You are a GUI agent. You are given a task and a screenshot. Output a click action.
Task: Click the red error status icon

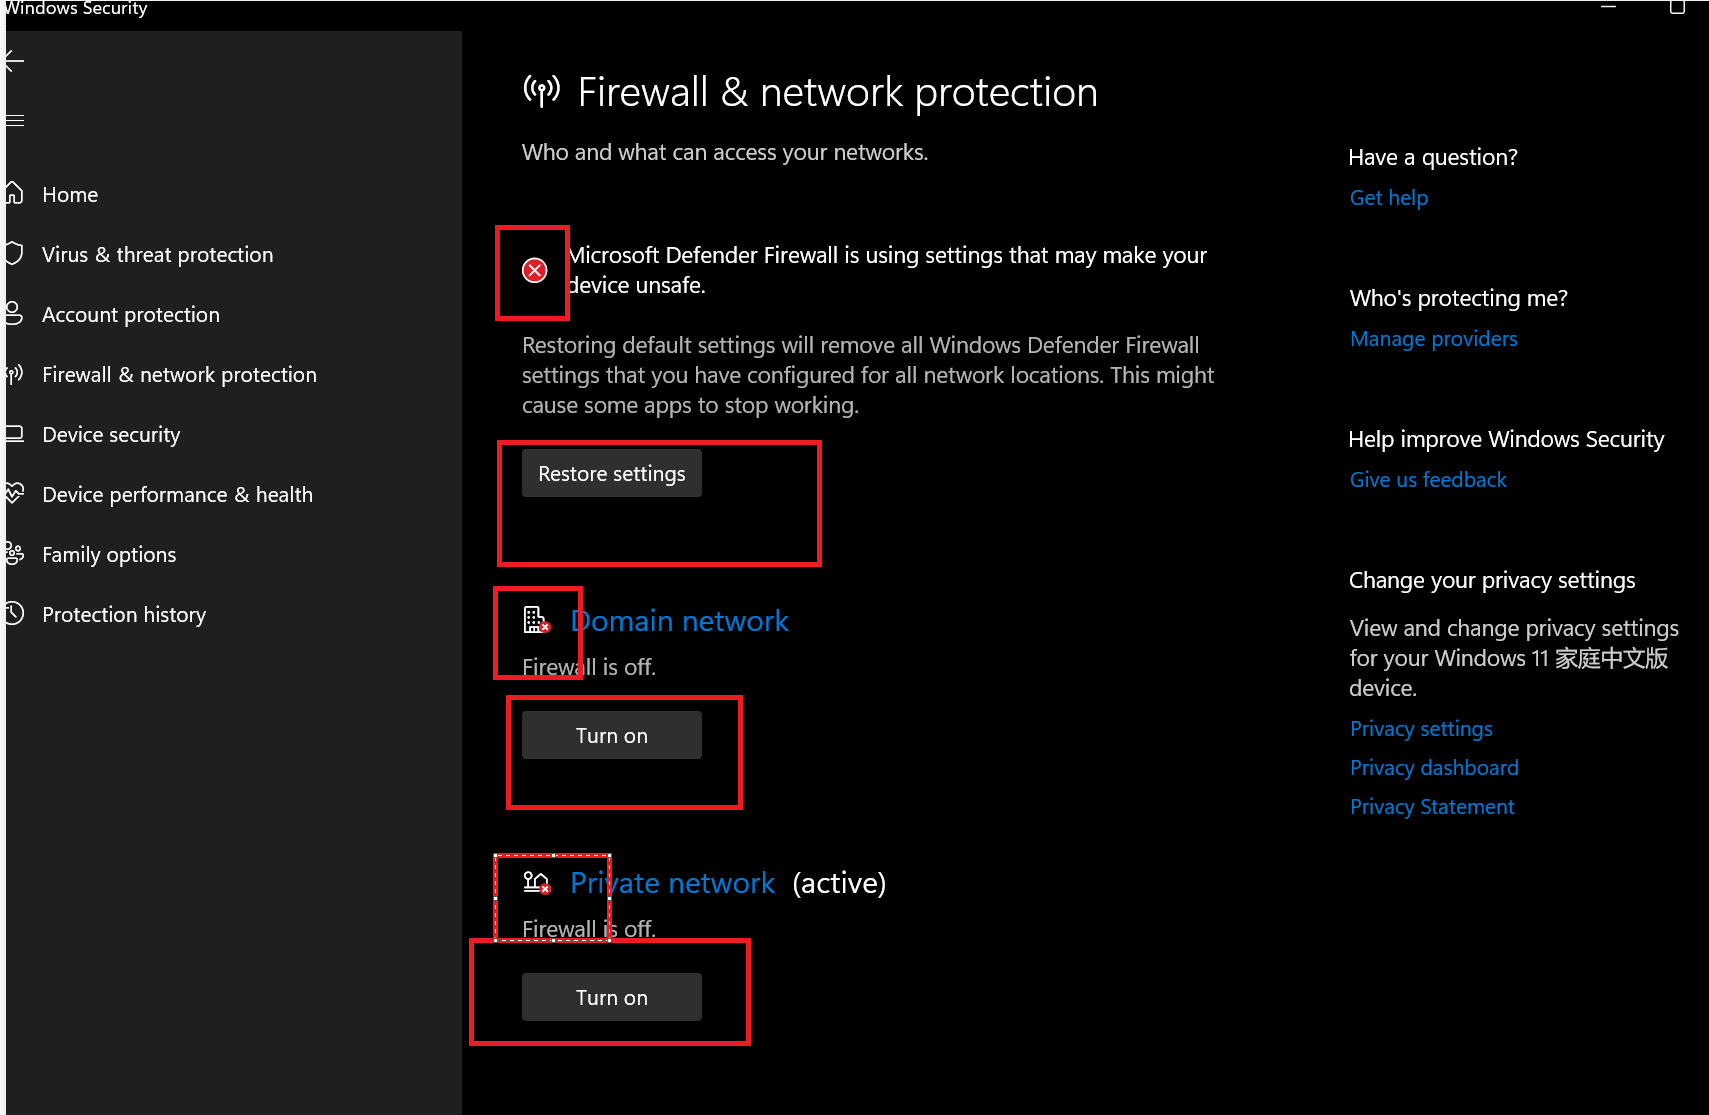tap(535, 270)
